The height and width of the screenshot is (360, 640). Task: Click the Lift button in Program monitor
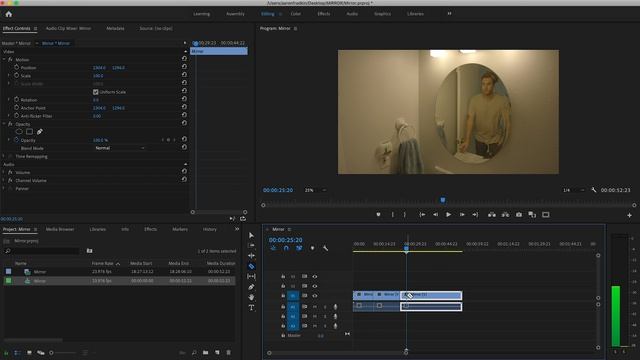click(x=492, y=214)
